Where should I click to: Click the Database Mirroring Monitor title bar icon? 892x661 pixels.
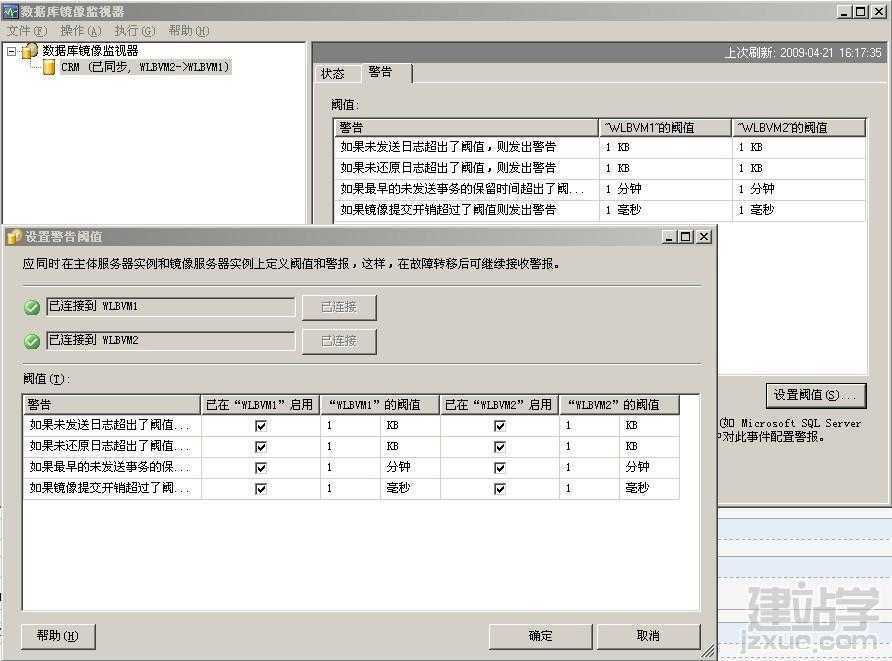10,11
